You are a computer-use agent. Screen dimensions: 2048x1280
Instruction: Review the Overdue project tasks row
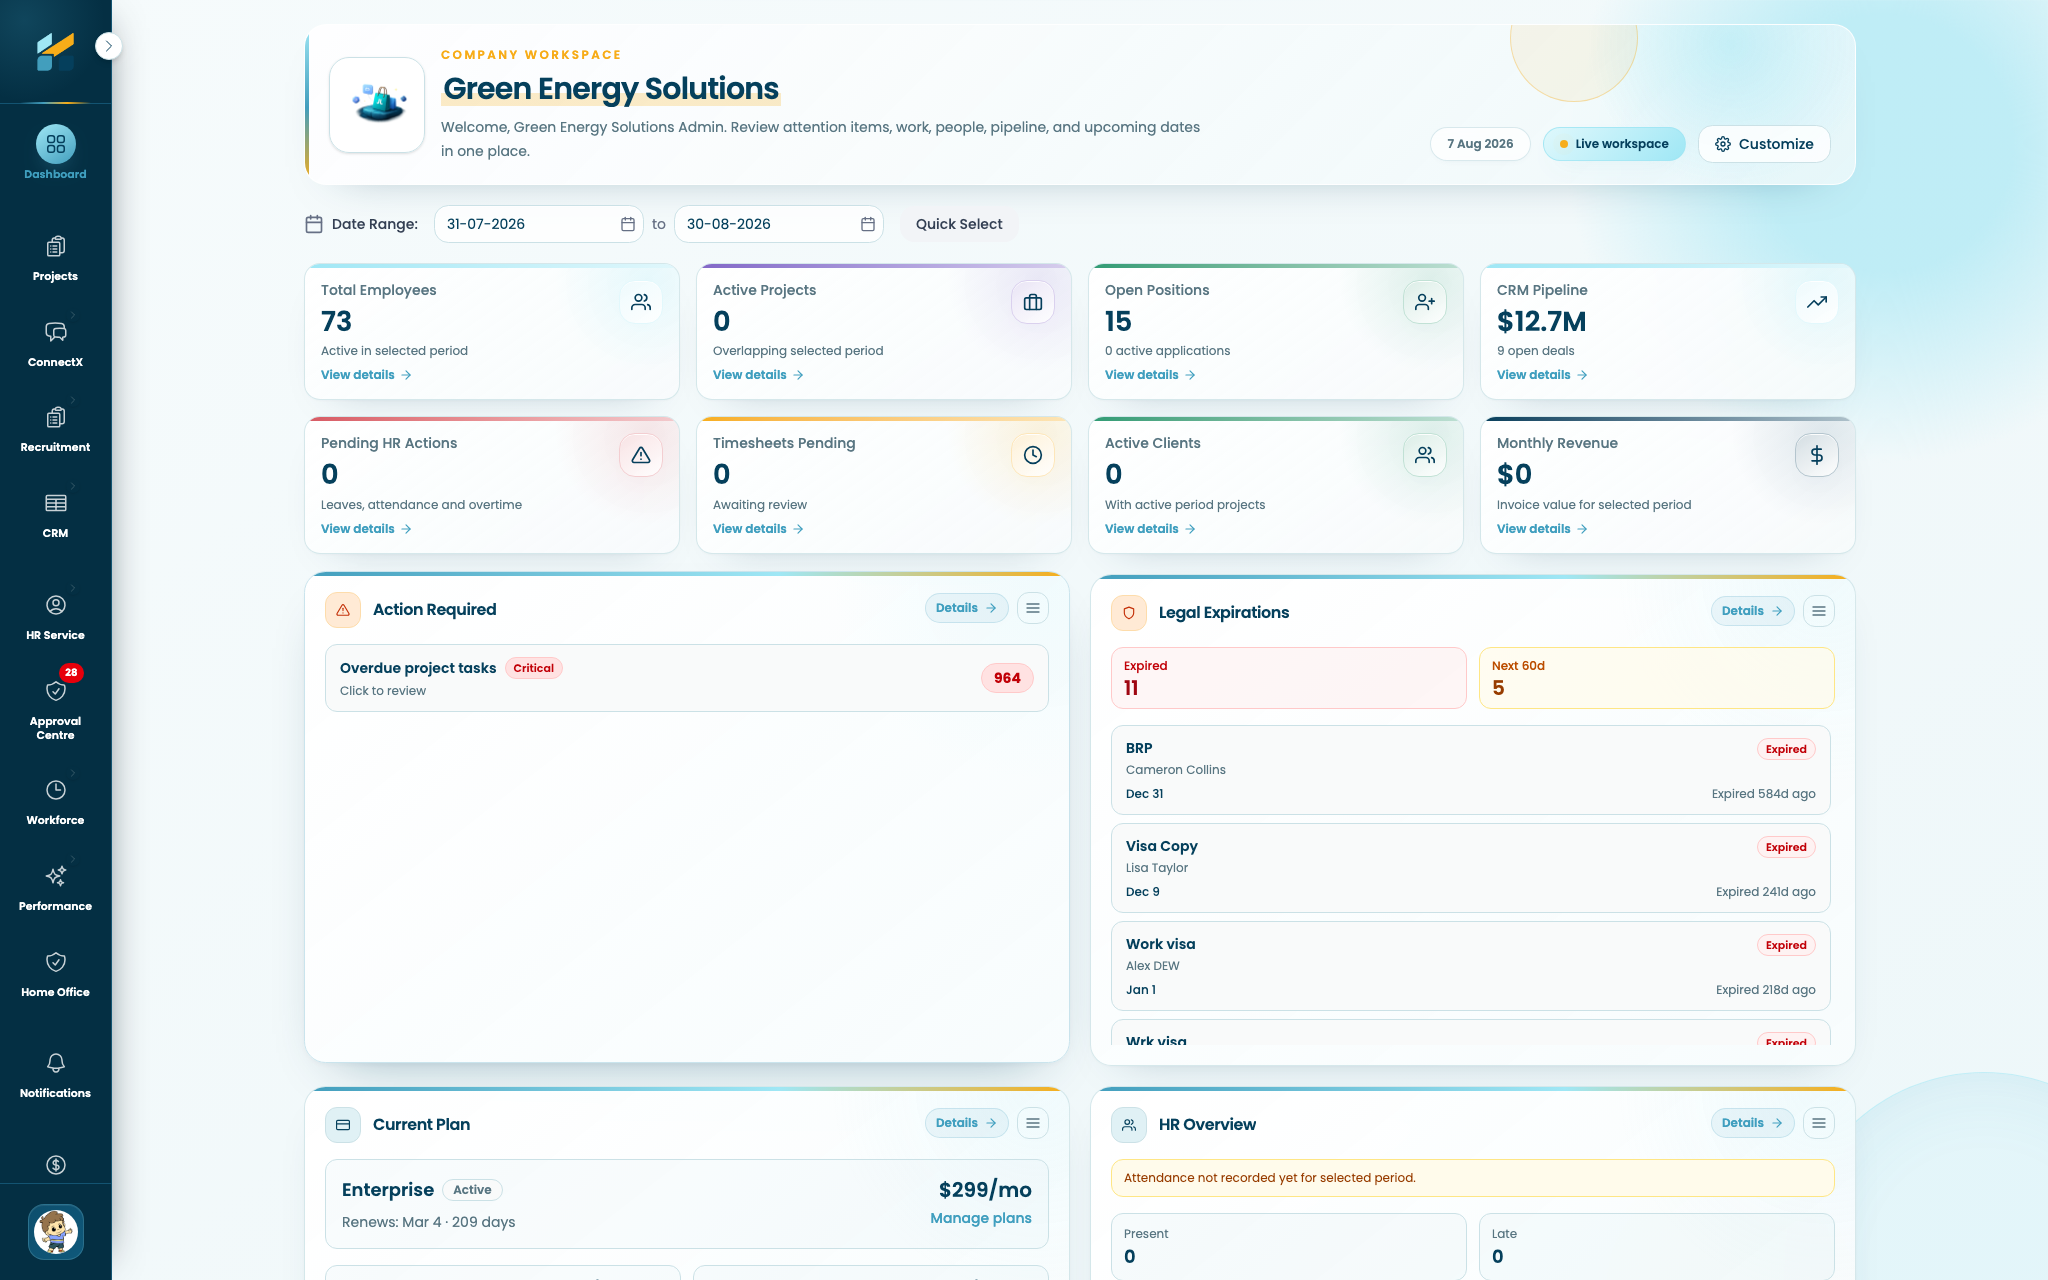coord(686,678)
